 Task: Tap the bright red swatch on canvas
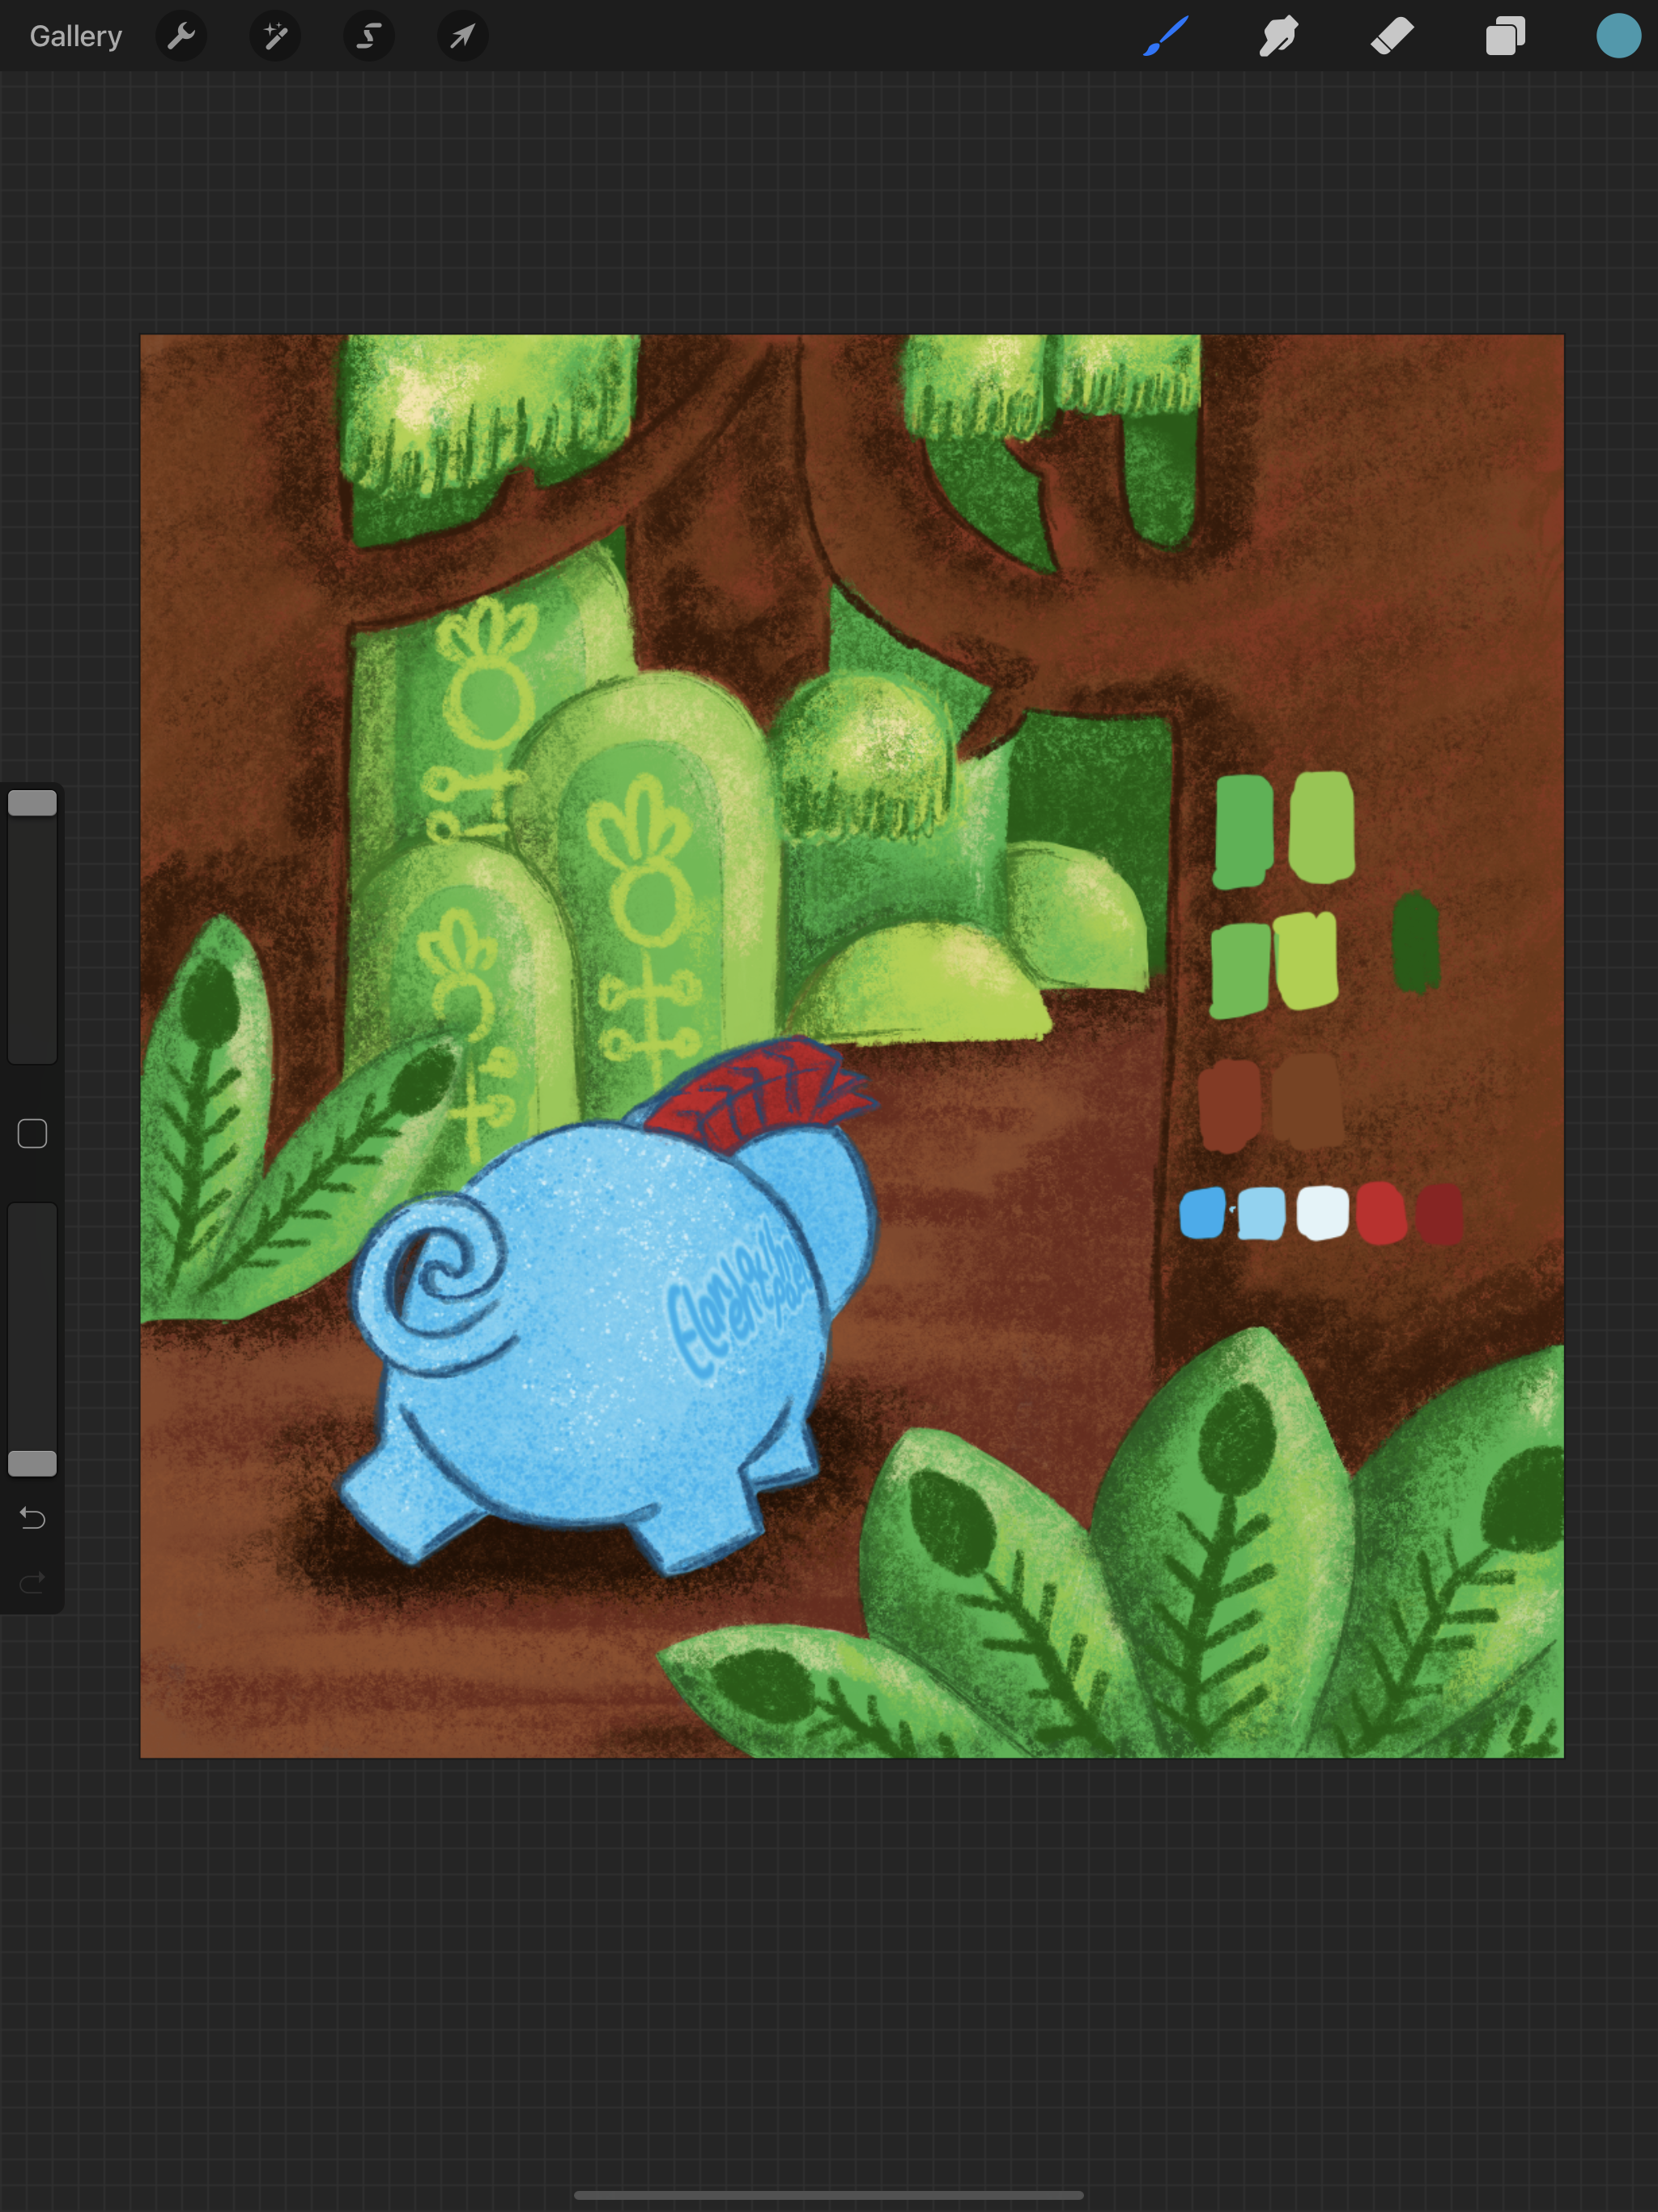pos(1380,1213)
